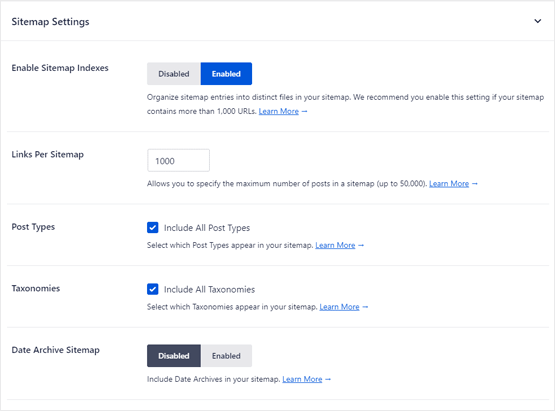Uncheck Include All Taxonomies checkbox
The image size is (555, 411).
click(x=153, y=289)
